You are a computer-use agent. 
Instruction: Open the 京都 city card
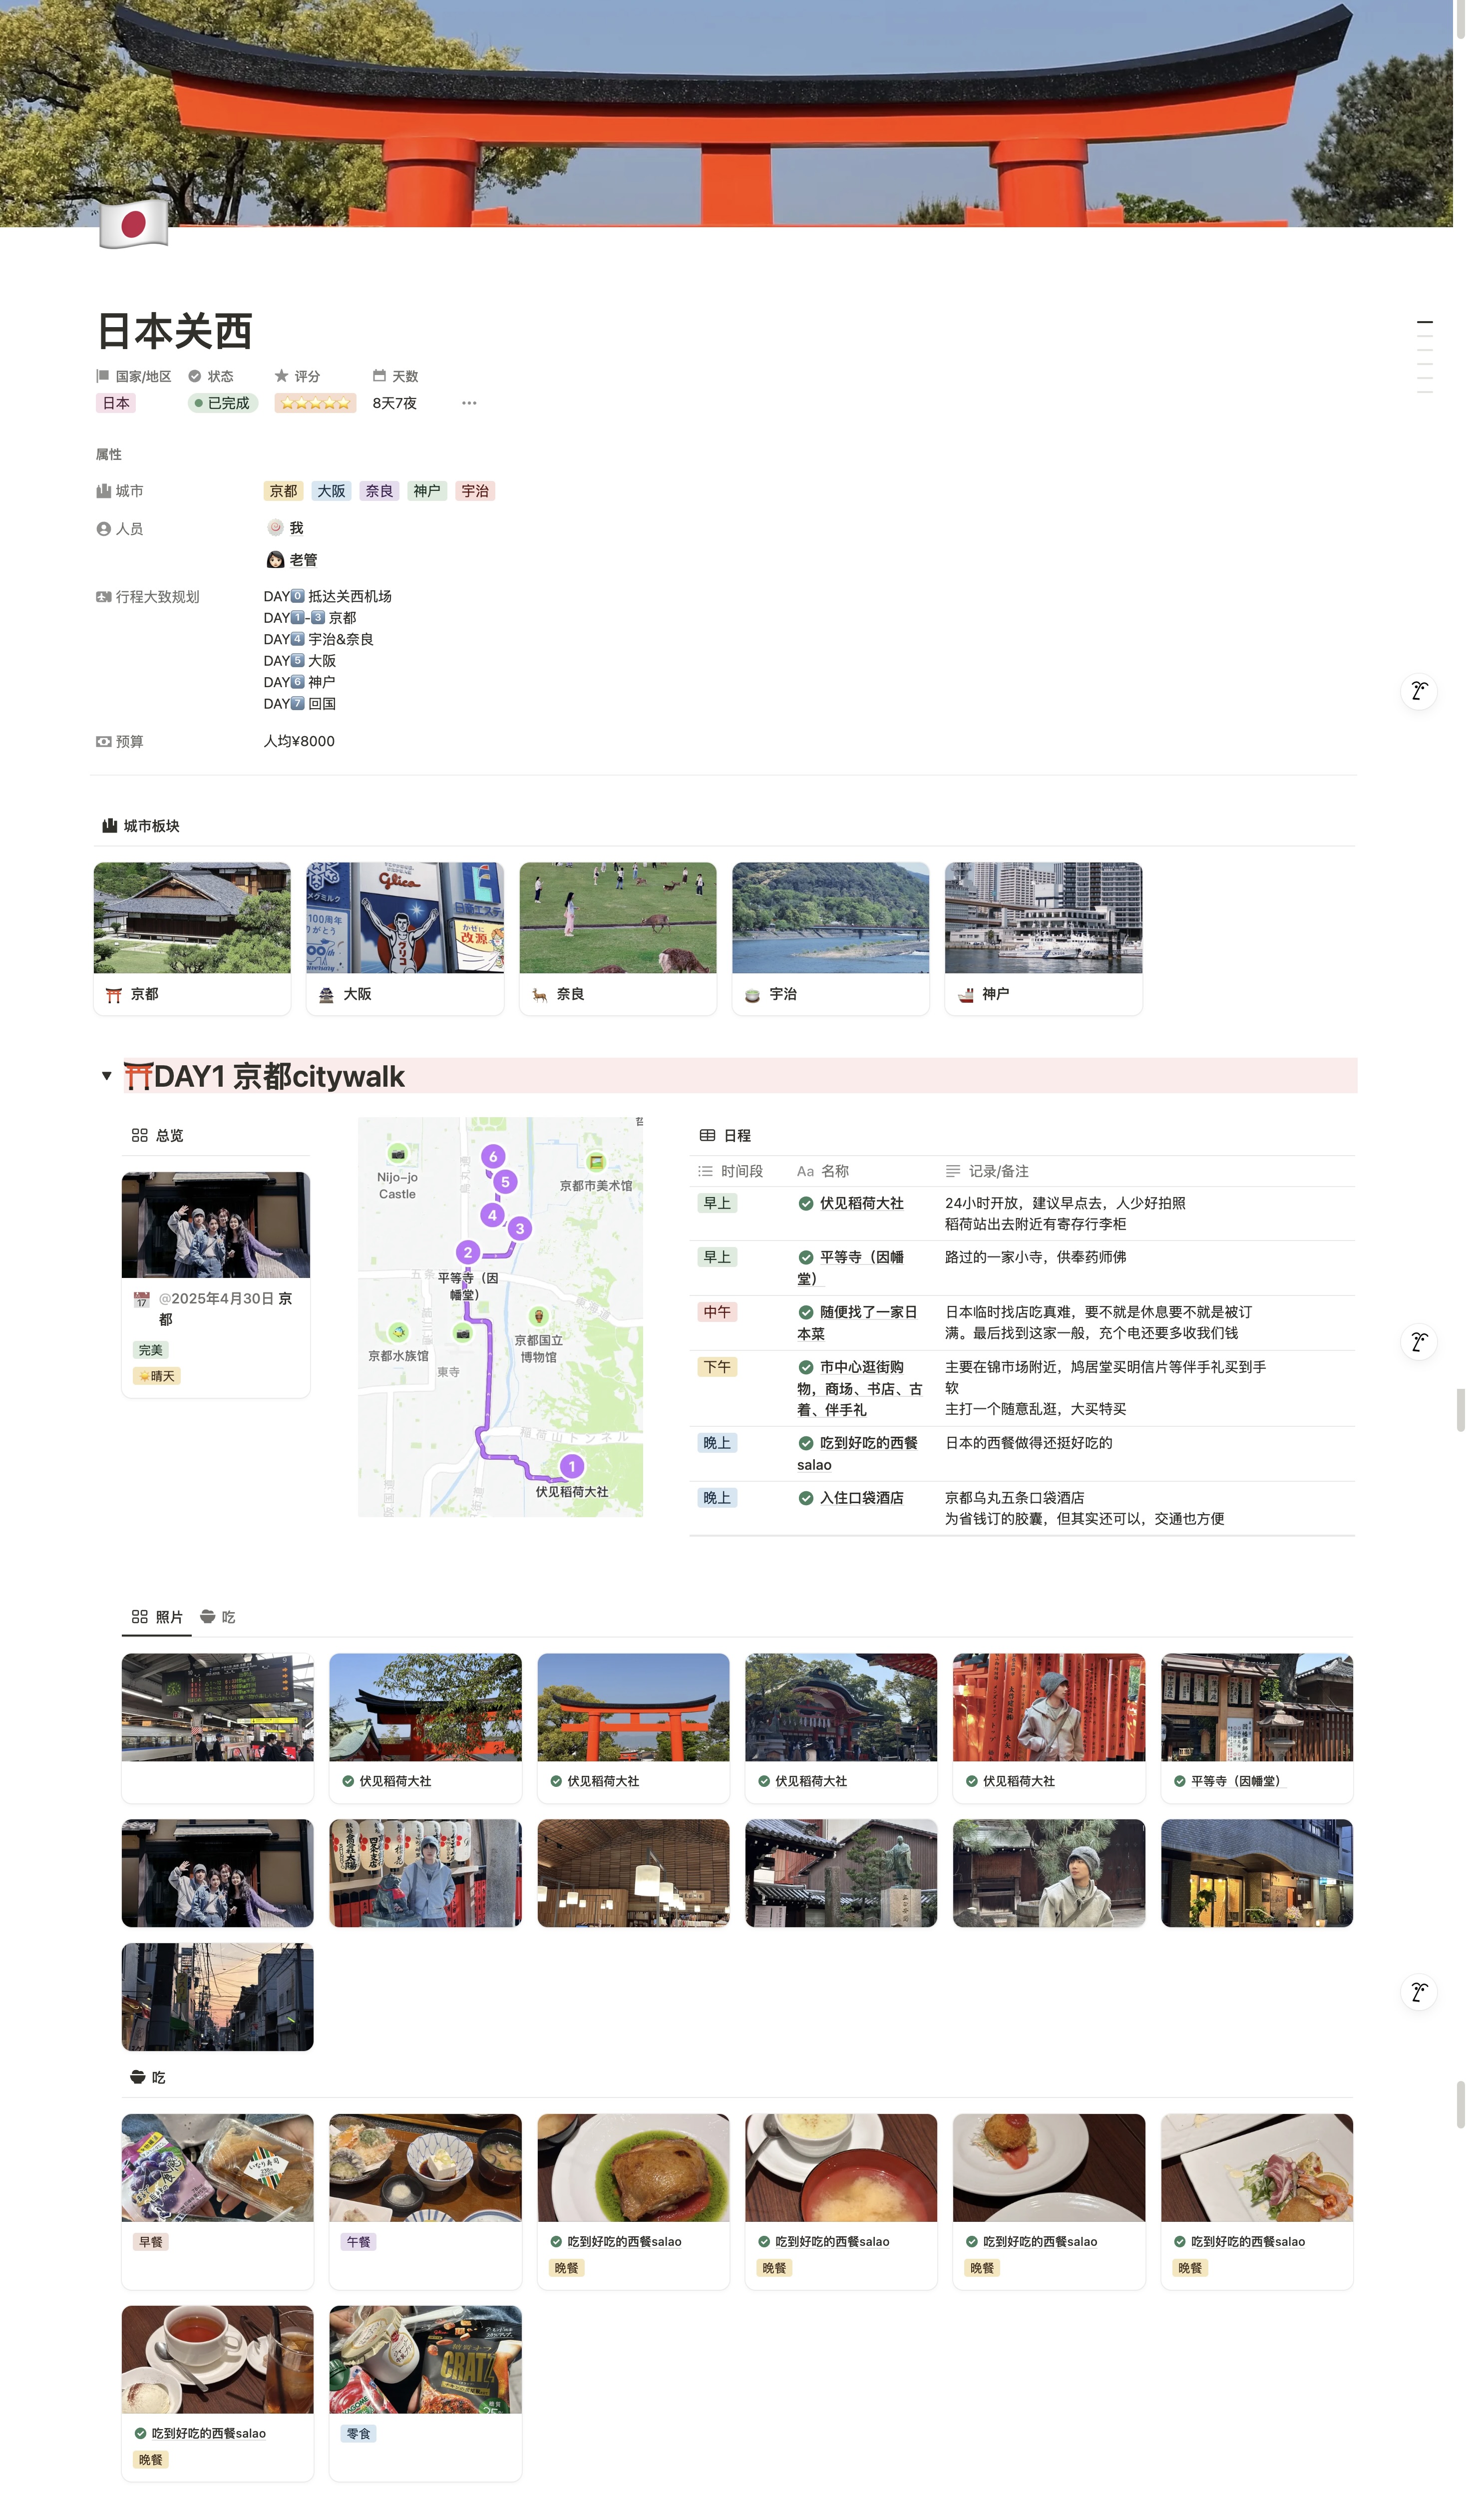(x=192, y=938)
